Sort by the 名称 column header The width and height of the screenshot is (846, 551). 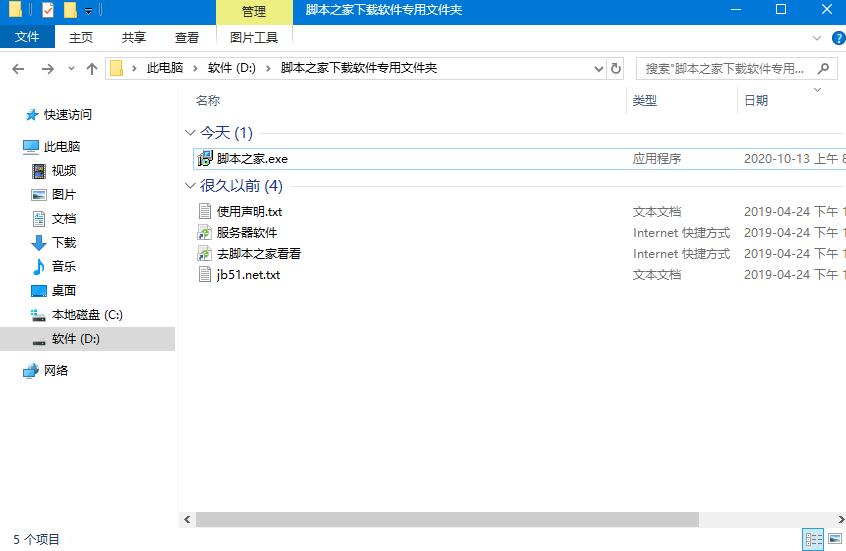point(208,100)
